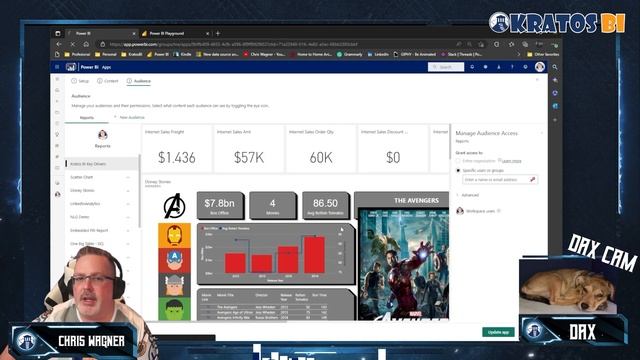This screenshot has height=360, width=640.
Task: Expand the bookmarks bar overflow chevron
Action: [x=519, y=54]
